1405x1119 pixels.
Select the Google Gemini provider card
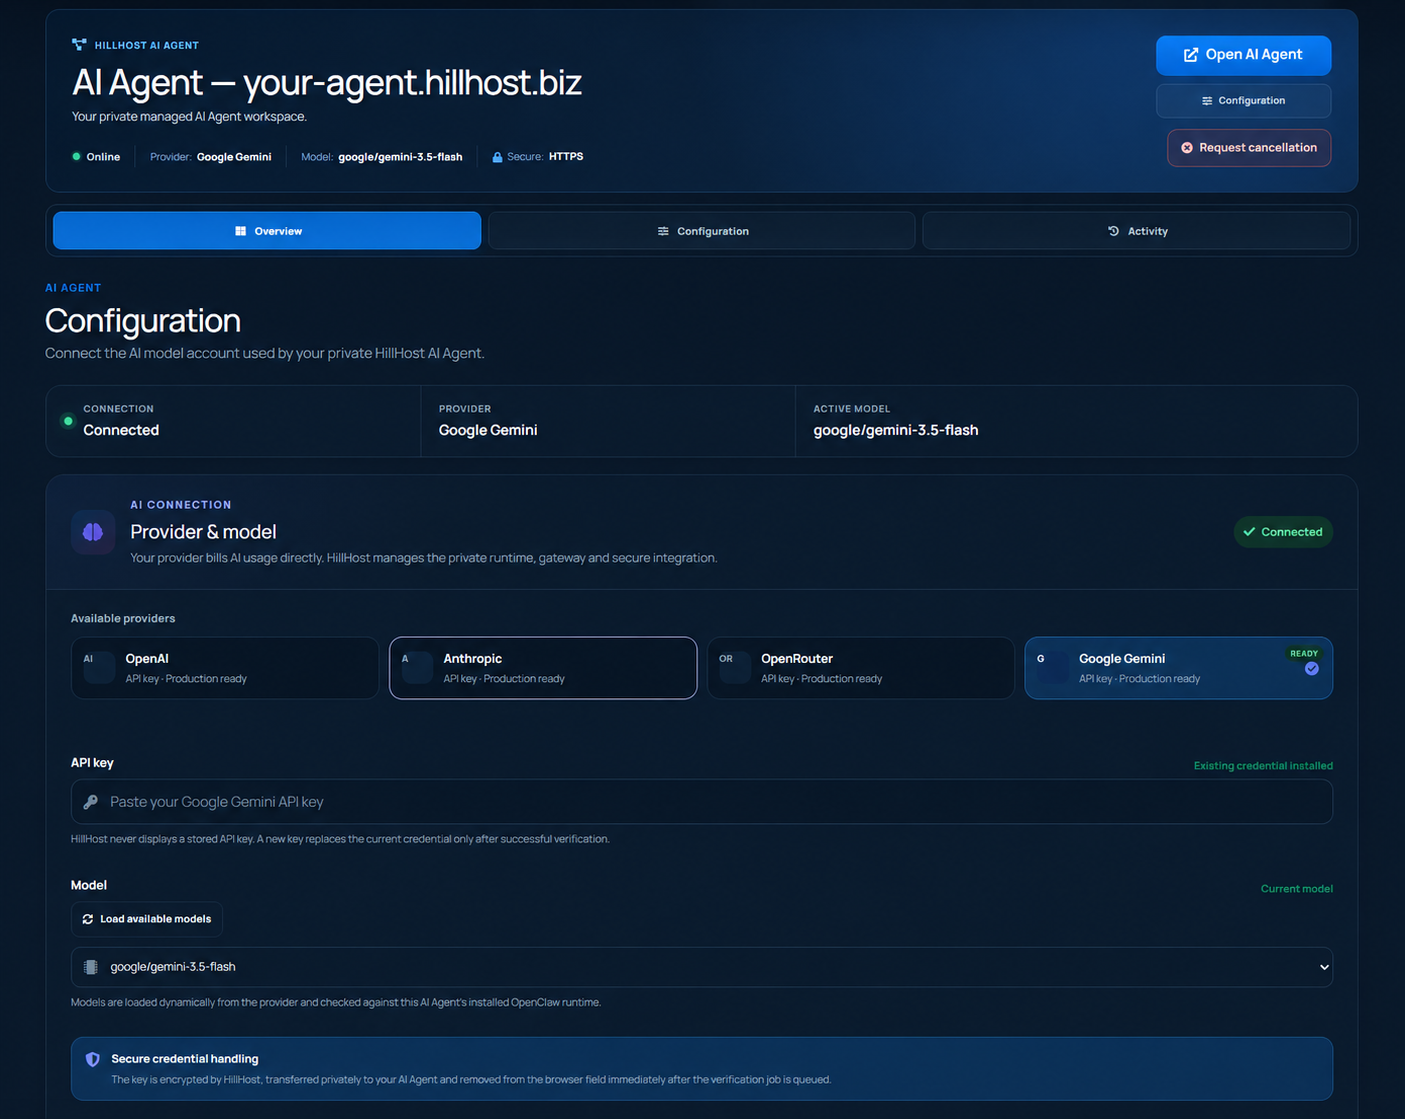(x=1179, y=668)
